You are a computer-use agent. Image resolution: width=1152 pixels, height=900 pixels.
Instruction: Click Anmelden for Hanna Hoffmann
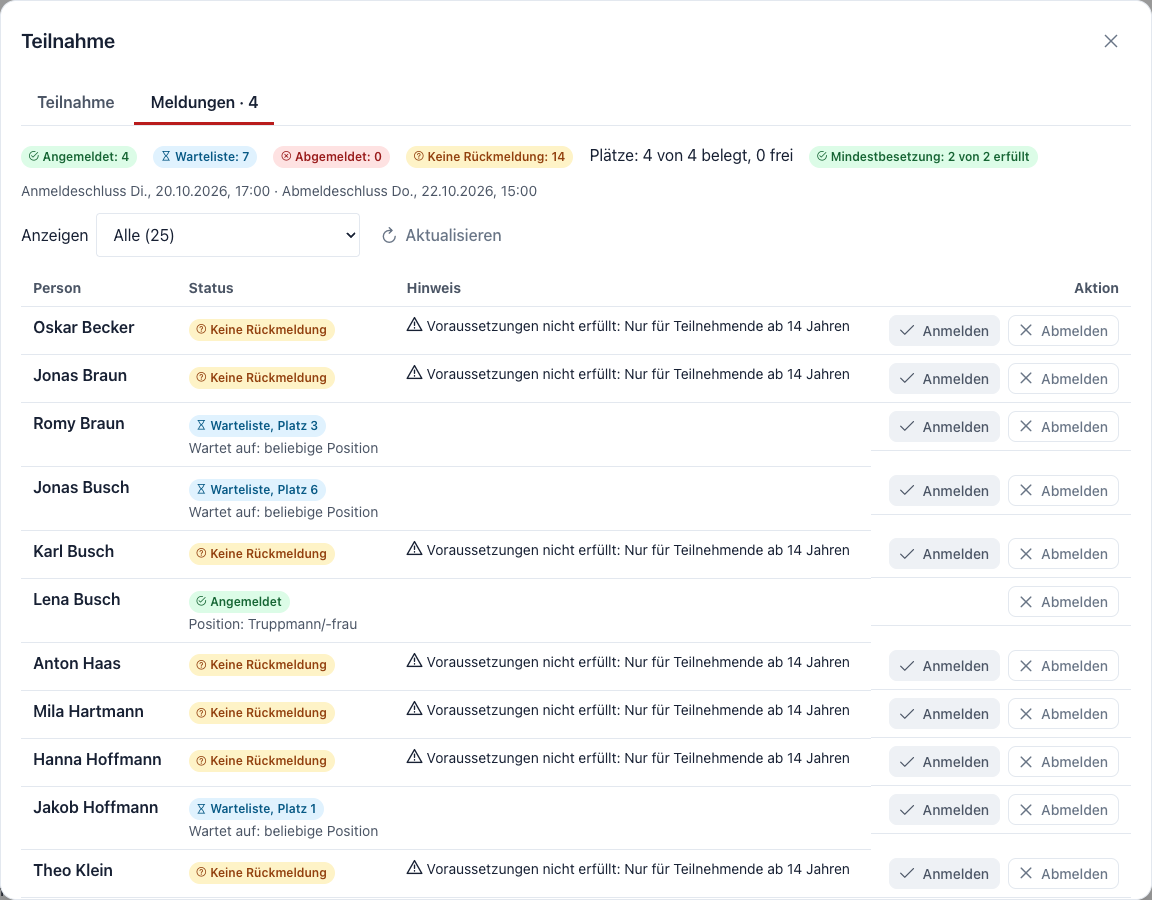coord(944,762)
